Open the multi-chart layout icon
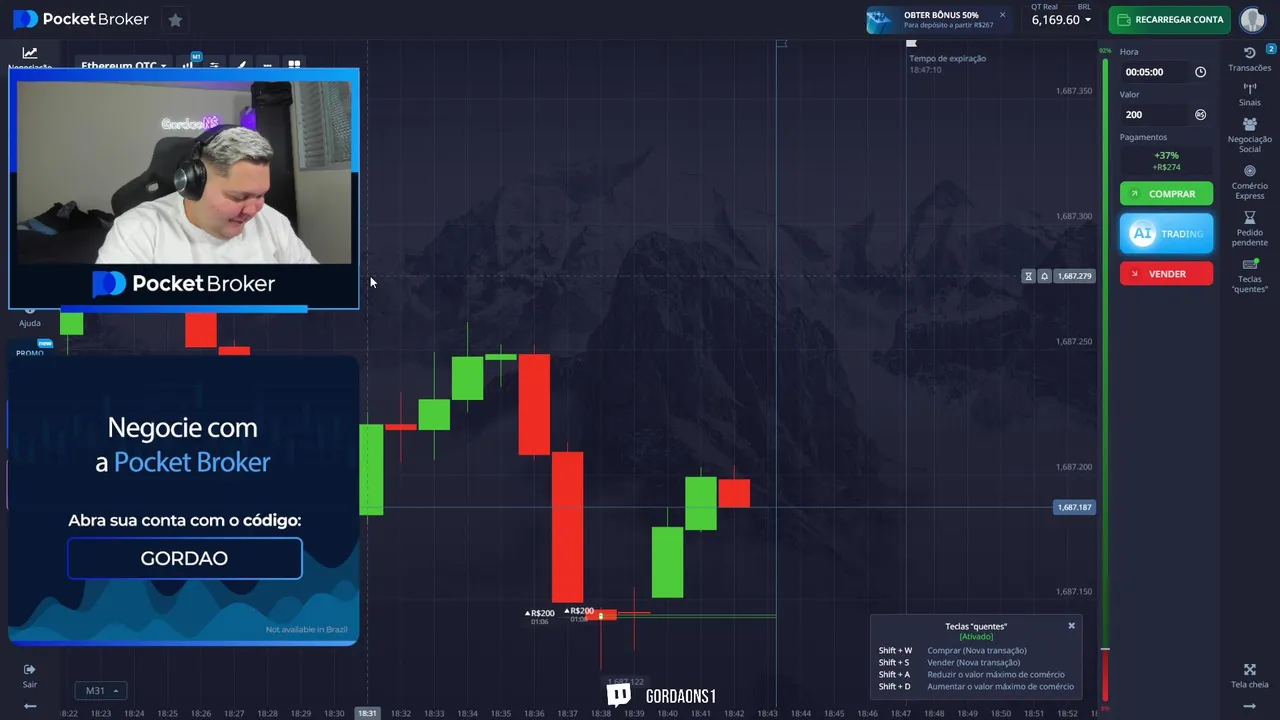The image size is (1280, 720). (x=294, y=64)
